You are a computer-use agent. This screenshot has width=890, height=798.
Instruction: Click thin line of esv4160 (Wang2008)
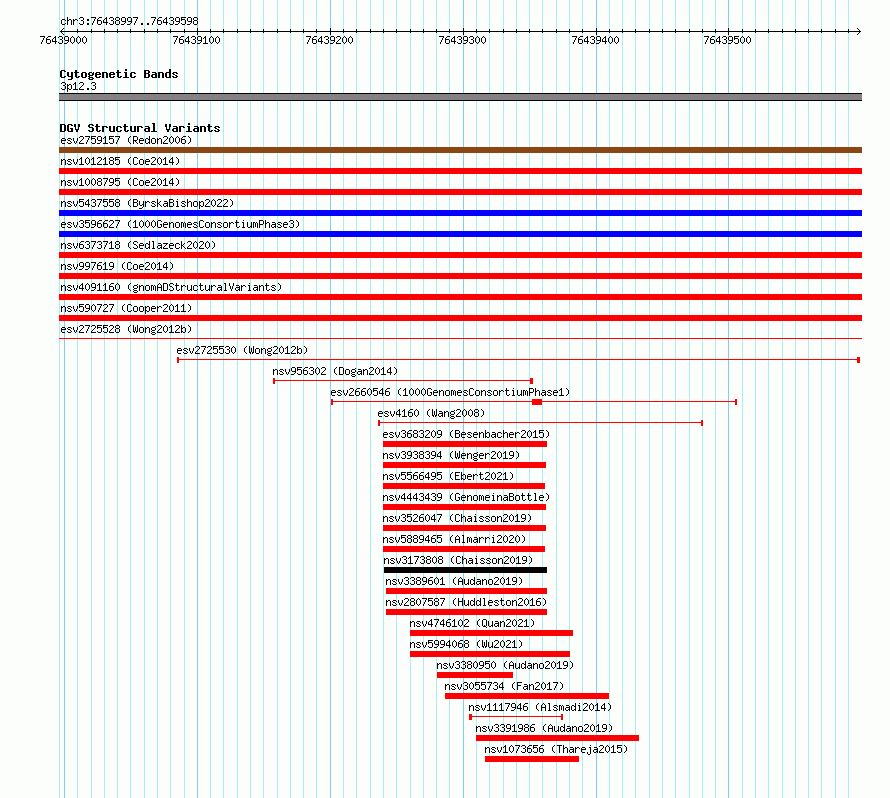pyautogui.click(x=540, y=423)
